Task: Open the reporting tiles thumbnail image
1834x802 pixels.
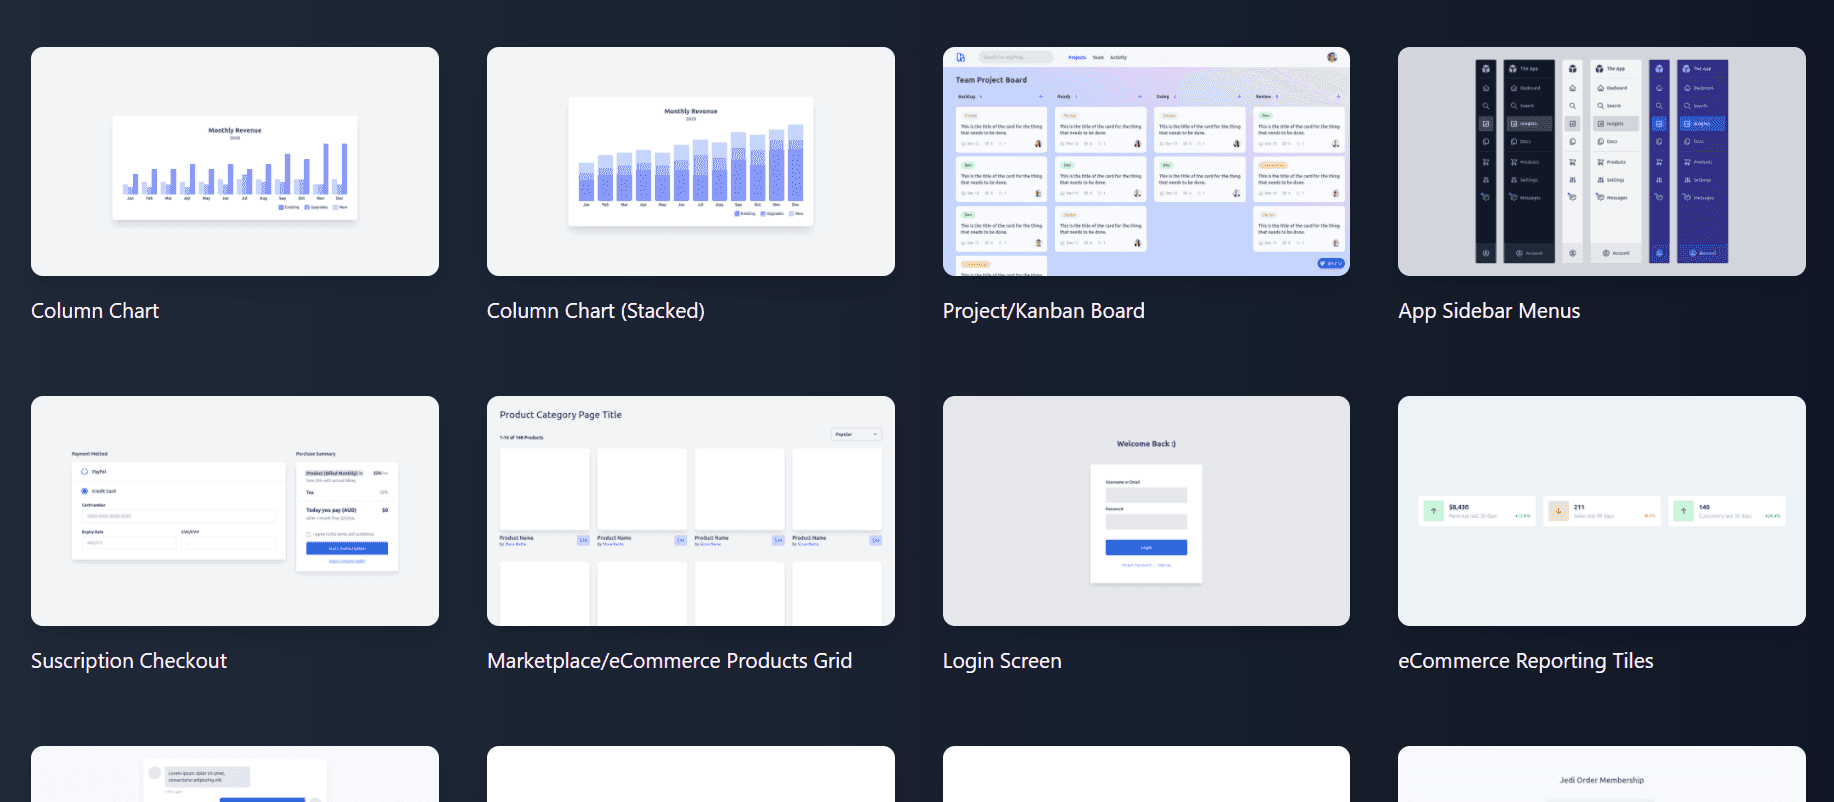Action: click(x=1602, y=511)
